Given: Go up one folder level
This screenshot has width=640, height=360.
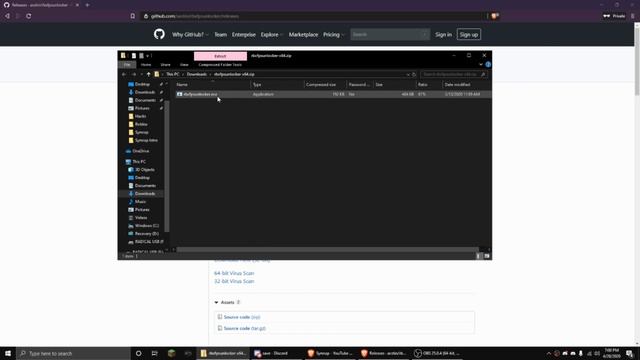Looking at the screenshot, I should pos(149,74).
